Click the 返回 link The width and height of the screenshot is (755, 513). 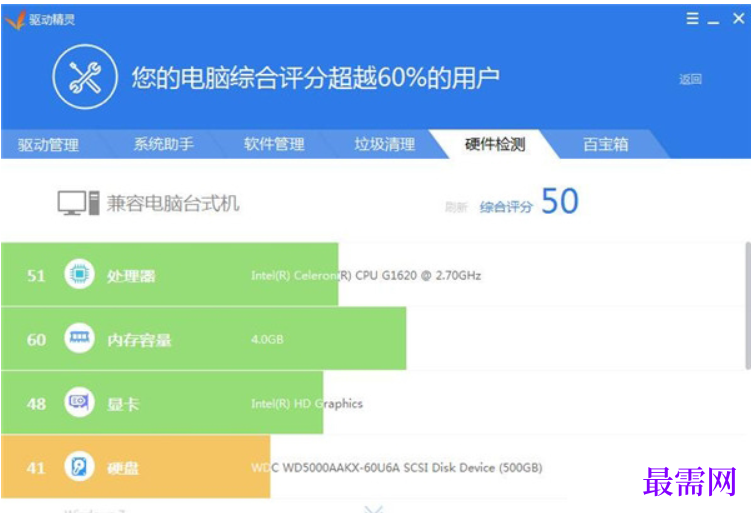click(x=690, y=79)
